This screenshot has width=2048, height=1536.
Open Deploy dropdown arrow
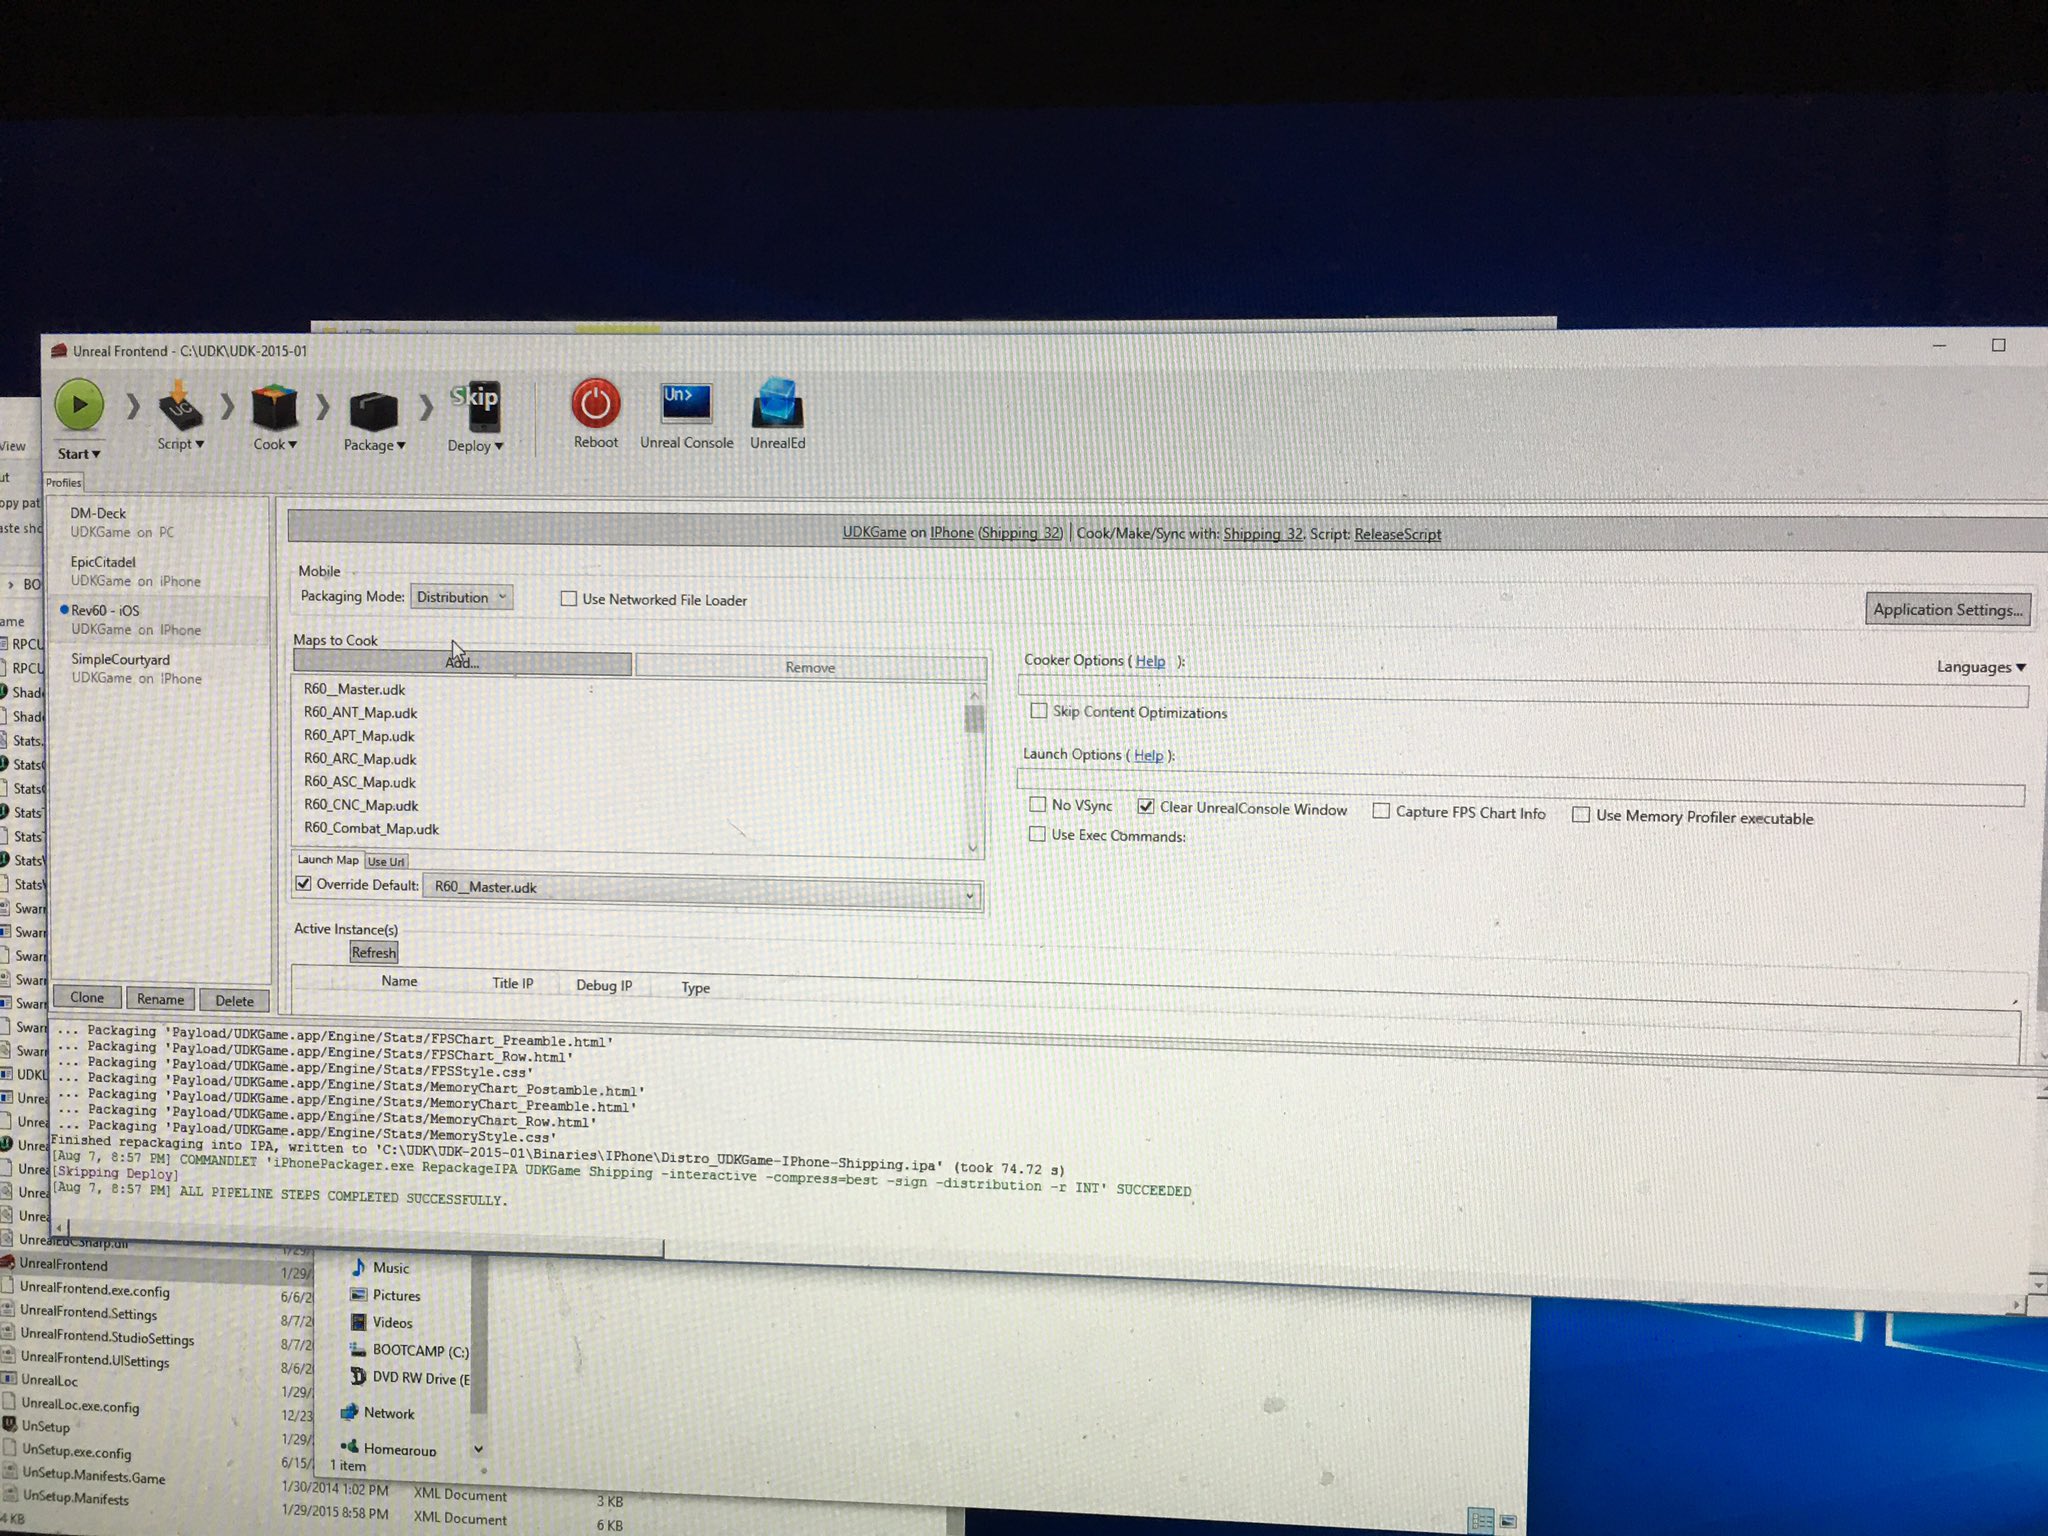[x=499, y=446]
